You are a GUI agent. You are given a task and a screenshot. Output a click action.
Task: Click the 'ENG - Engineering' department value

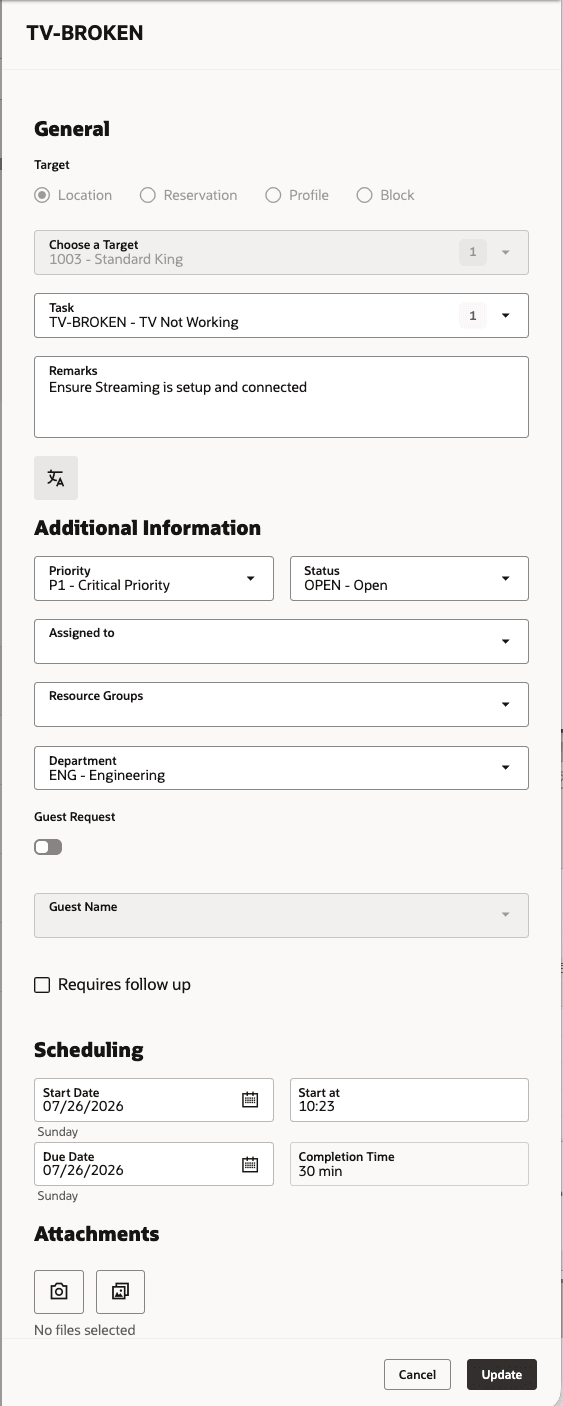click(107, 775)
